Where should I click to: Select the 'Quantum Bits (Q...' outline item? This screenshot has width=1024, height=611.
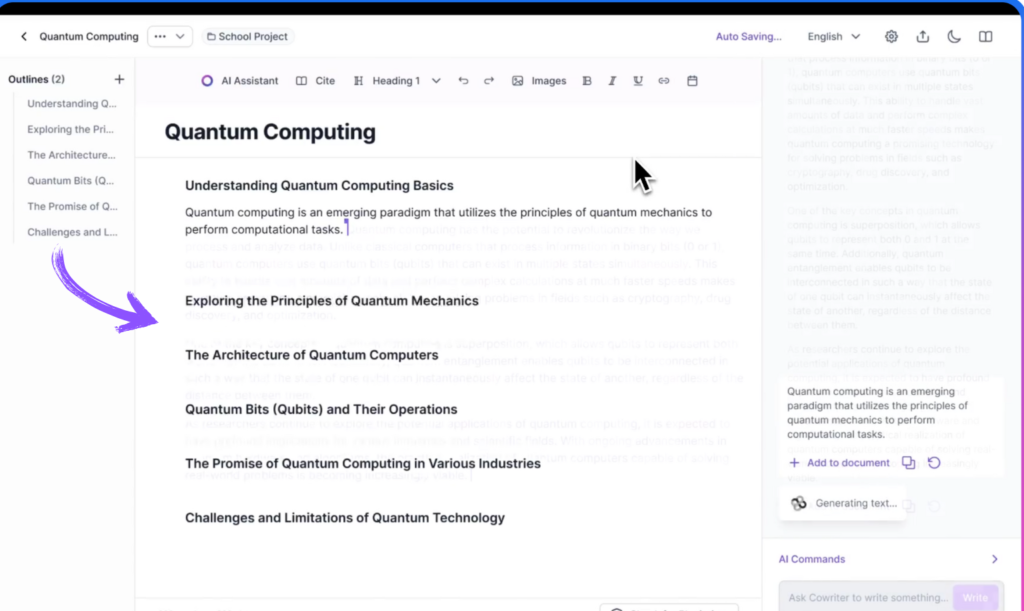click(71, 181)
